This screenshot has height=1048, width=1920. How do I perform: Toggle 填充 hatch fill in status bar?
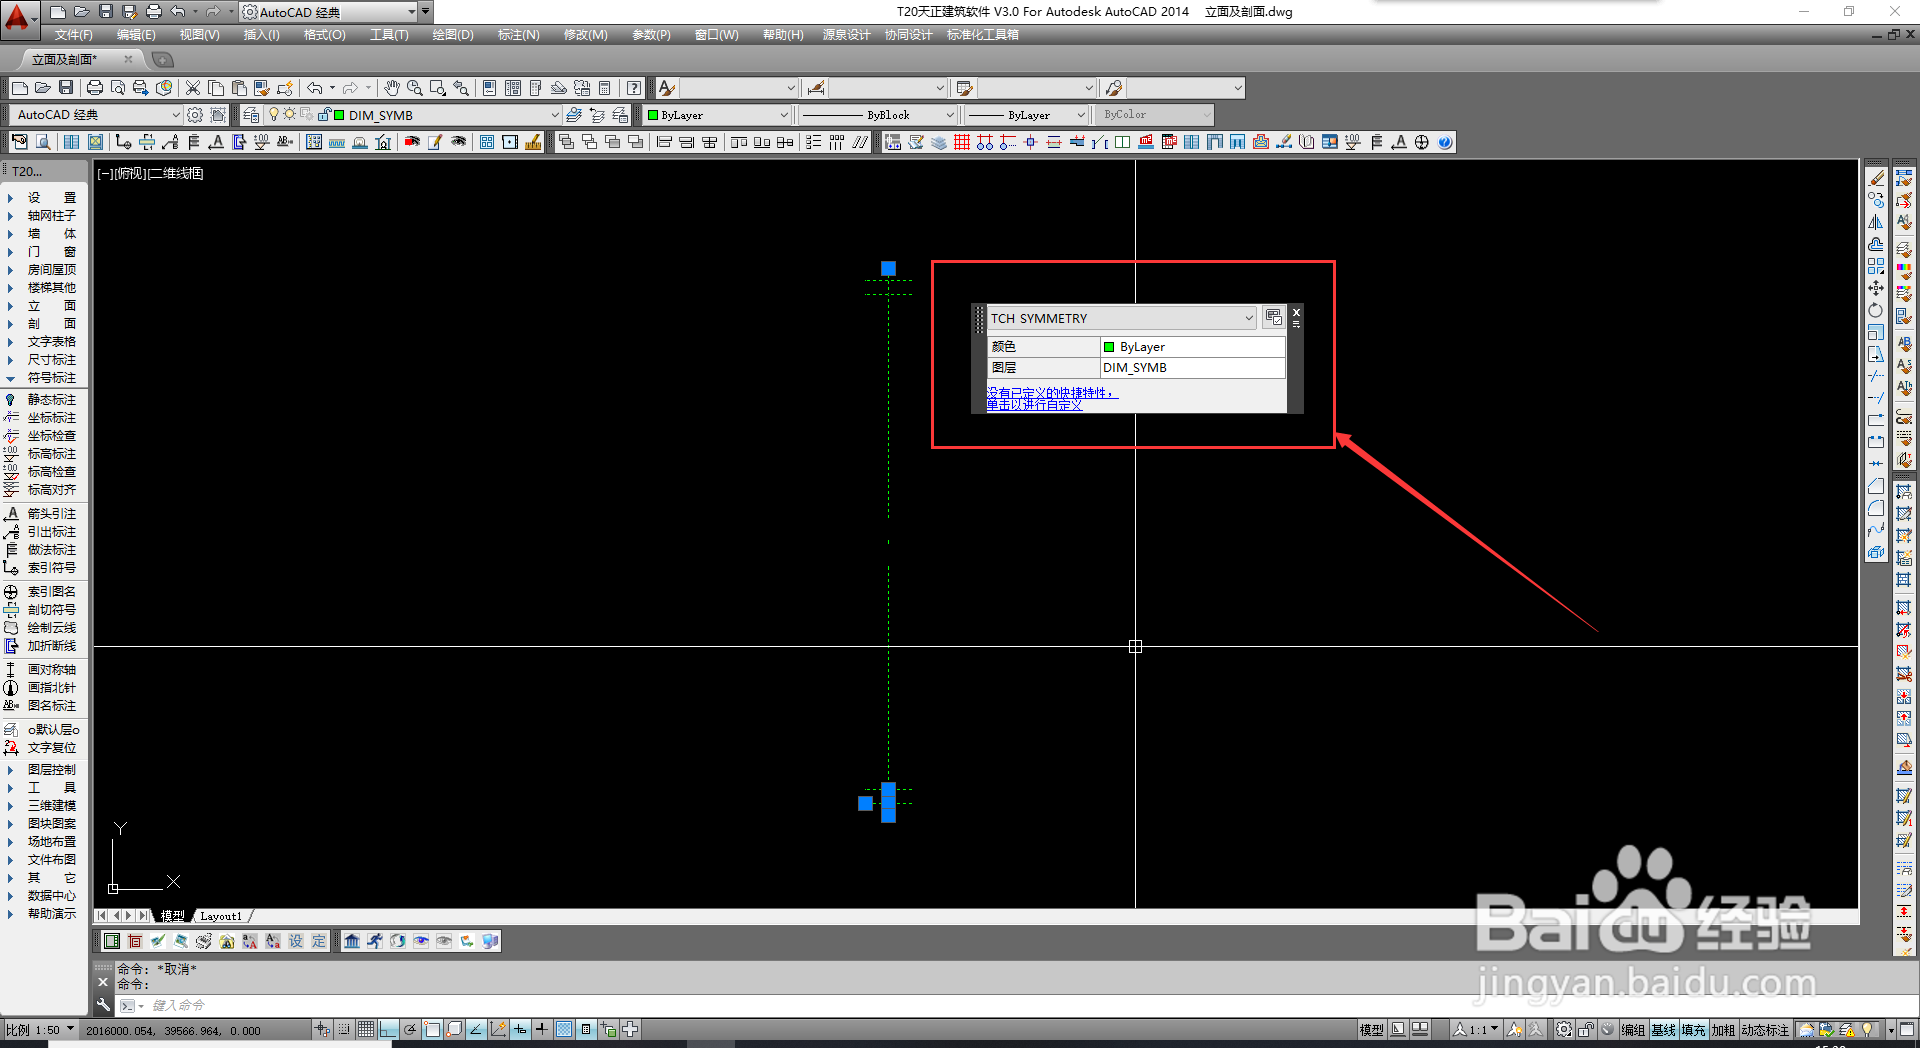[1694, 1030]
